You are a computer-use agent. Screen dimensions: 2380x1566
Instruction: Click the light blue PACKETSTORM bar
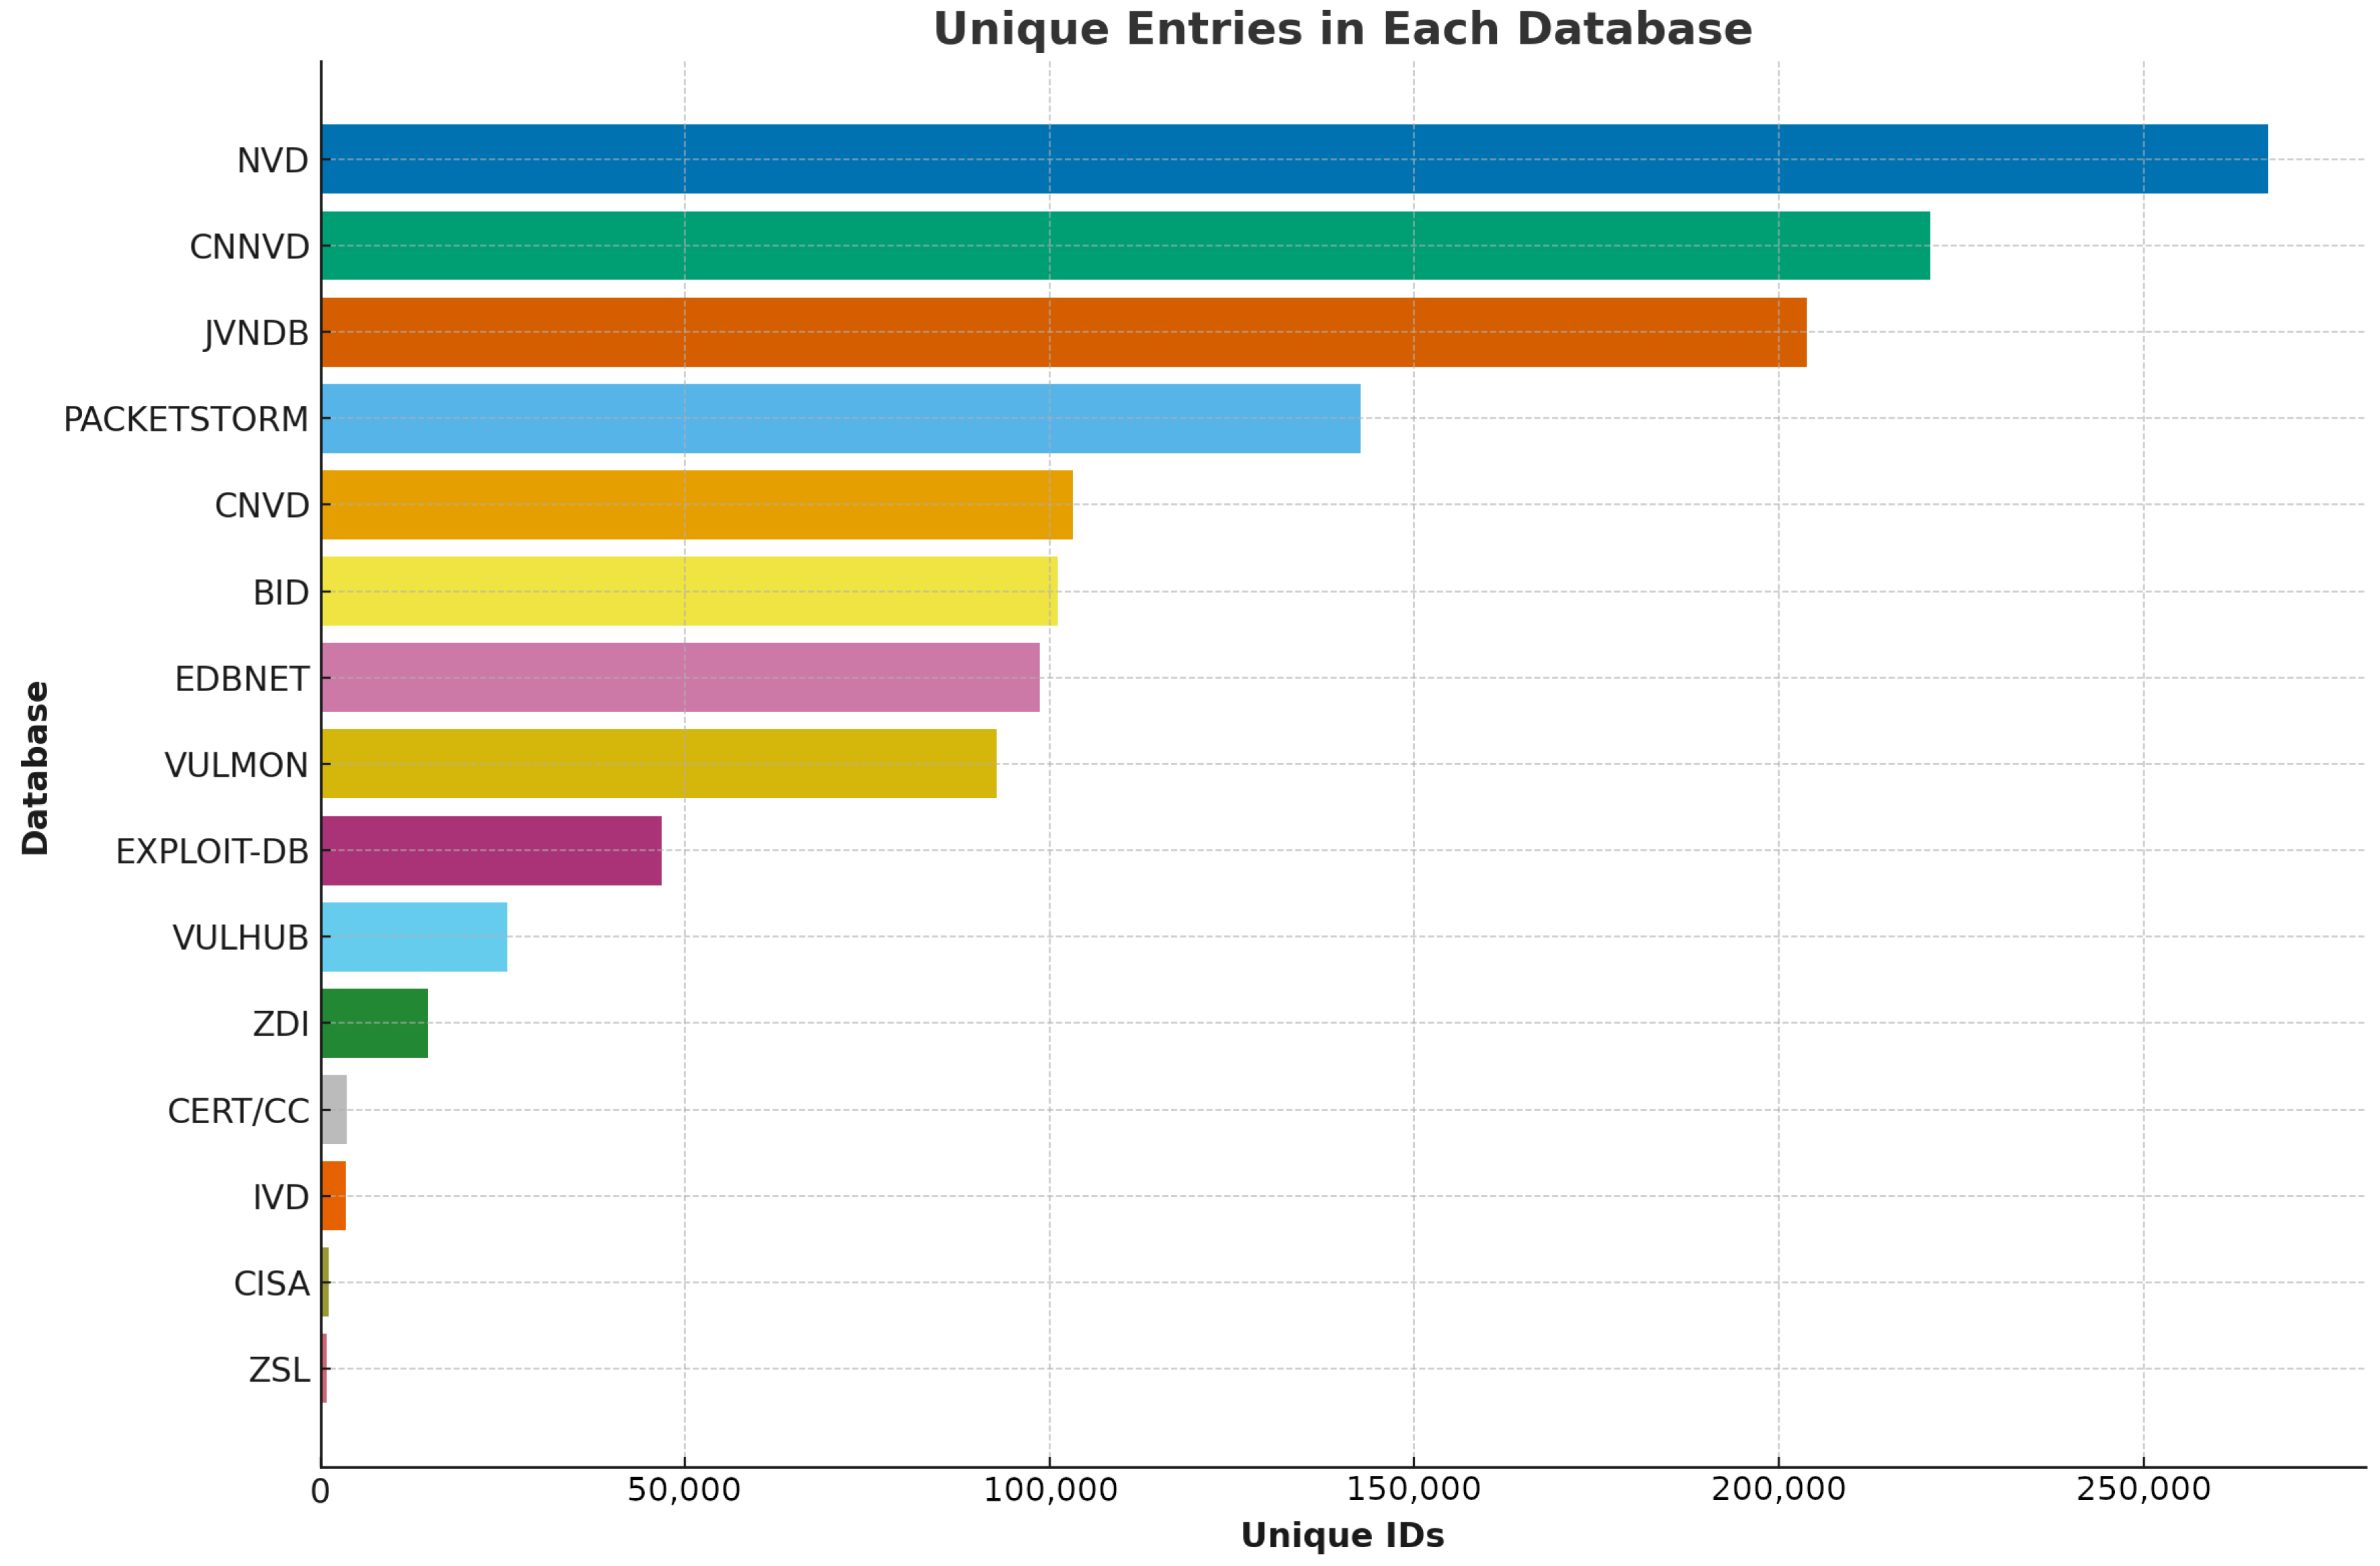click(x=840, y=418)
